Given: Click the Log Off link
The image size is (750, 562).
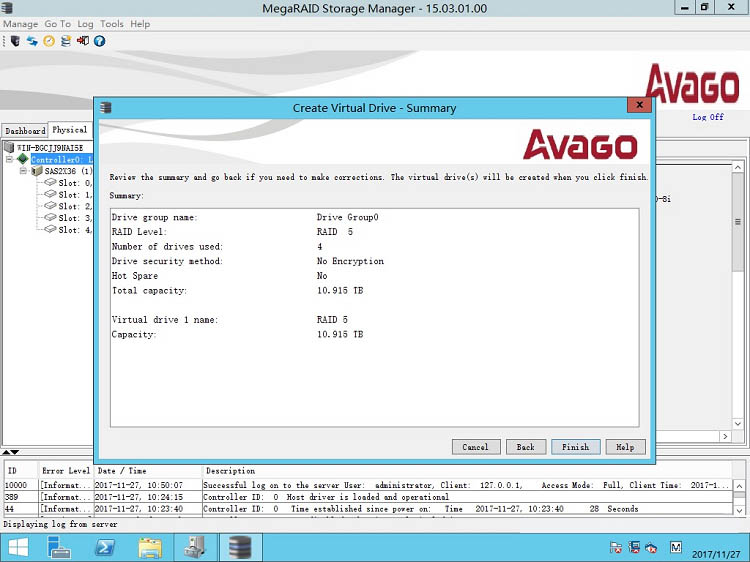Looking at the screenshot, I should click(708, 117).
